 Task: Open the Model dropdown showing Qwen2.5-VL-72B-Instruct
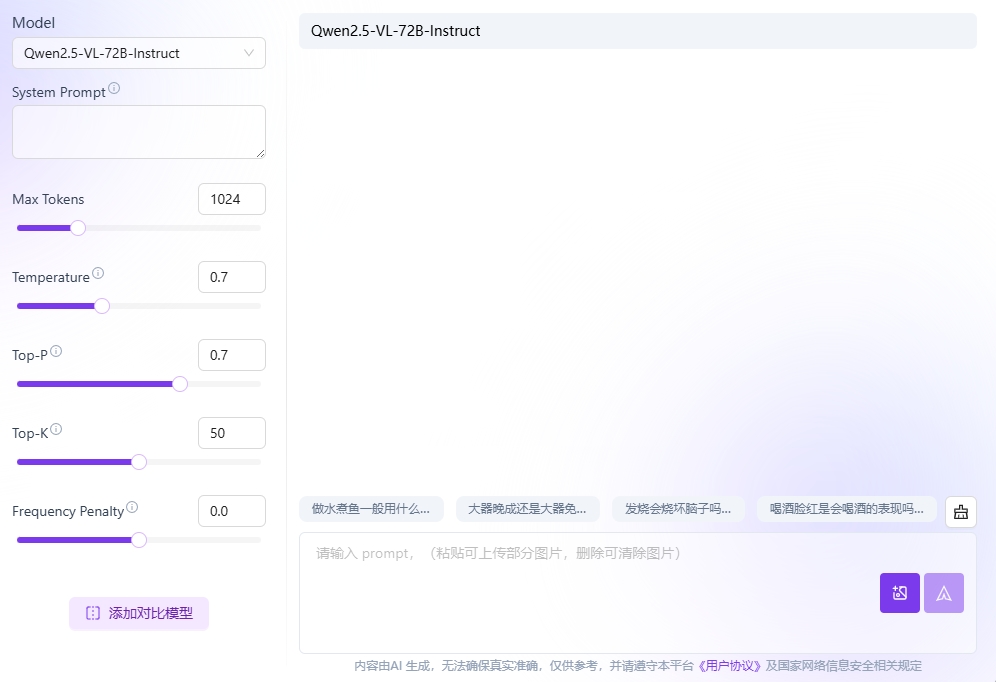pos(138,53)
